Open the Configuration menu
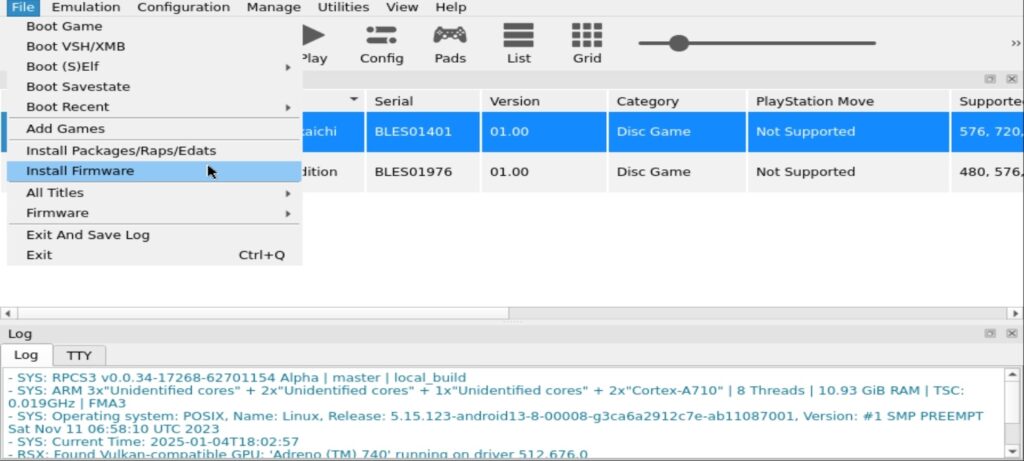Viewport: 1024px width, 461px height. click(x=184, y=7)
